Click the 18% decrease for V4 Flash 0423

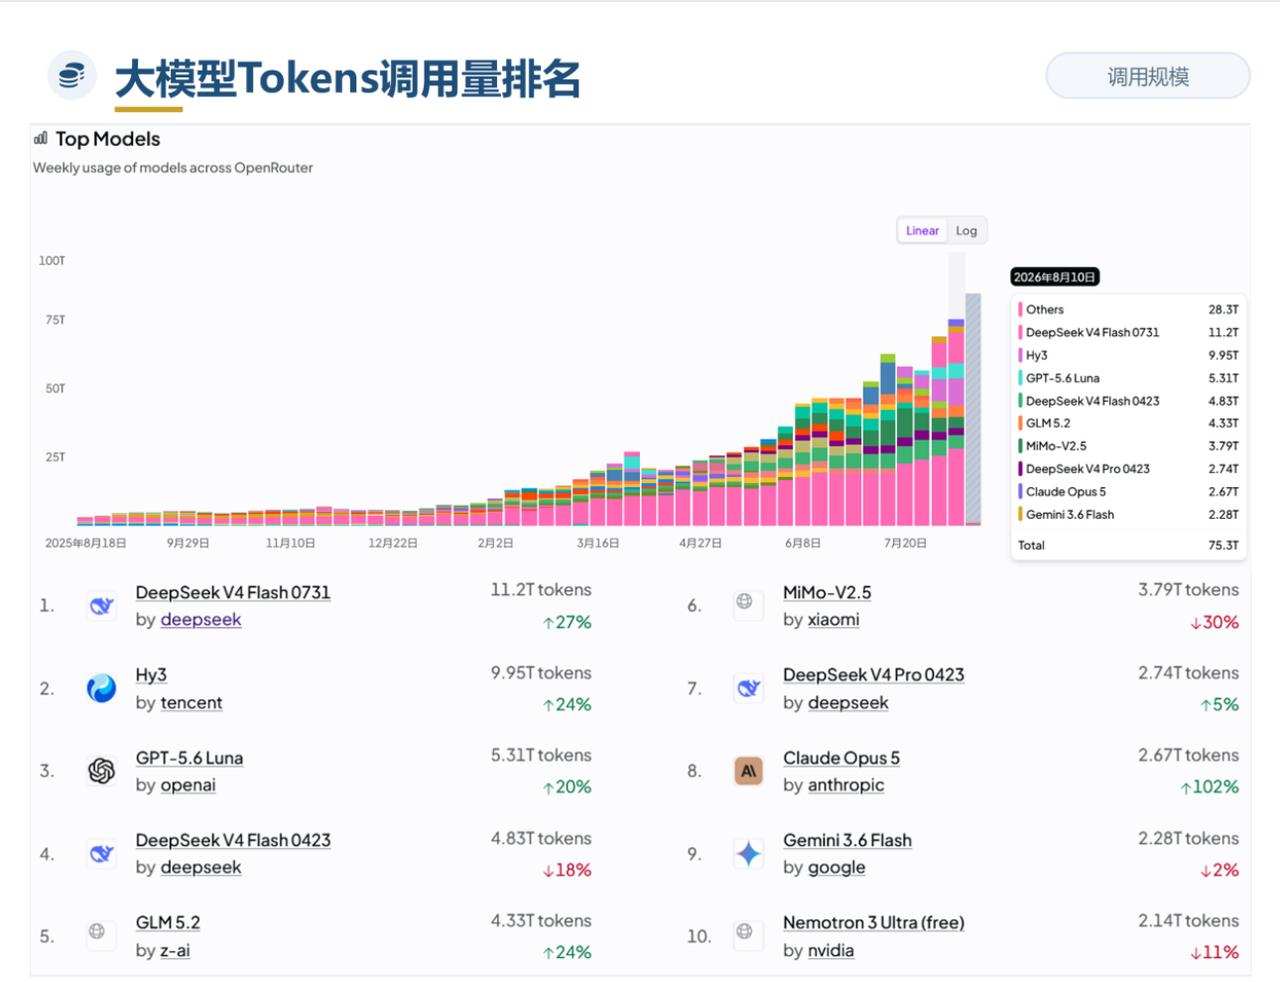point(567,870)
